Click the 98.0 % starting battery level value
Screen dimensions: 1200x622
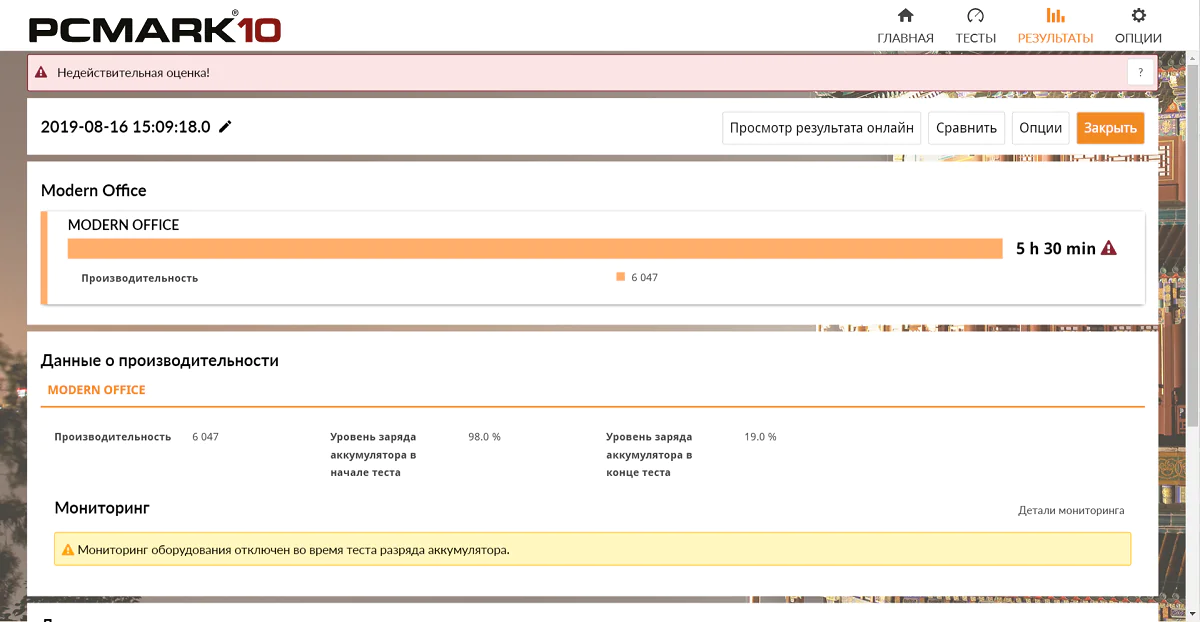[484, 437]
